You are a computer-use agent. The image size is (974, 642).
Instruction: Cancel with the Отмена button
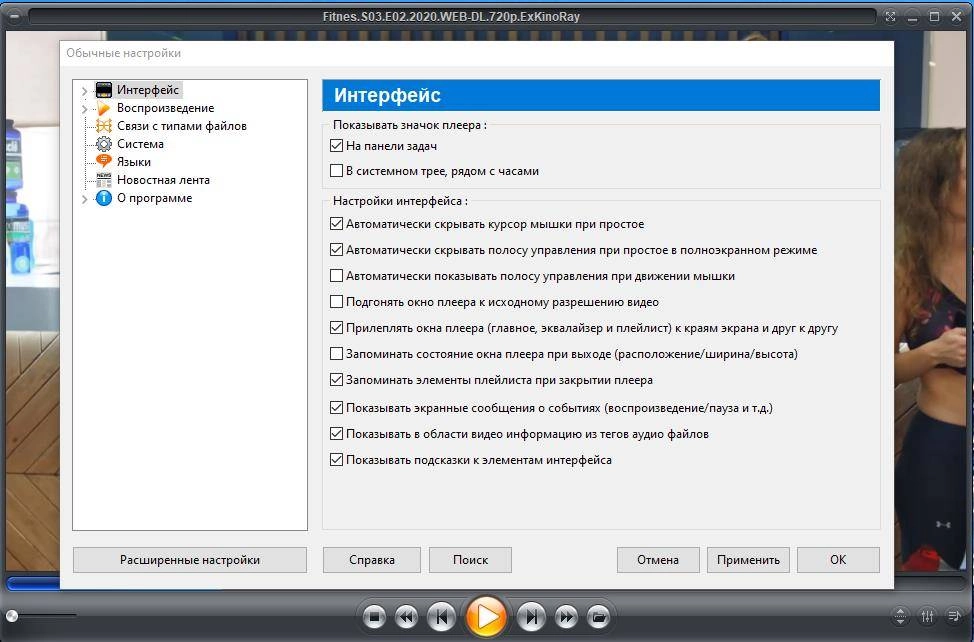point(658,560)
